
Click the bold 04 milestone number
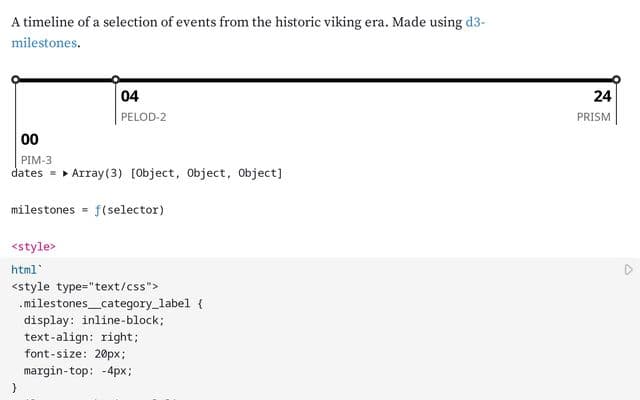(130, 96)
